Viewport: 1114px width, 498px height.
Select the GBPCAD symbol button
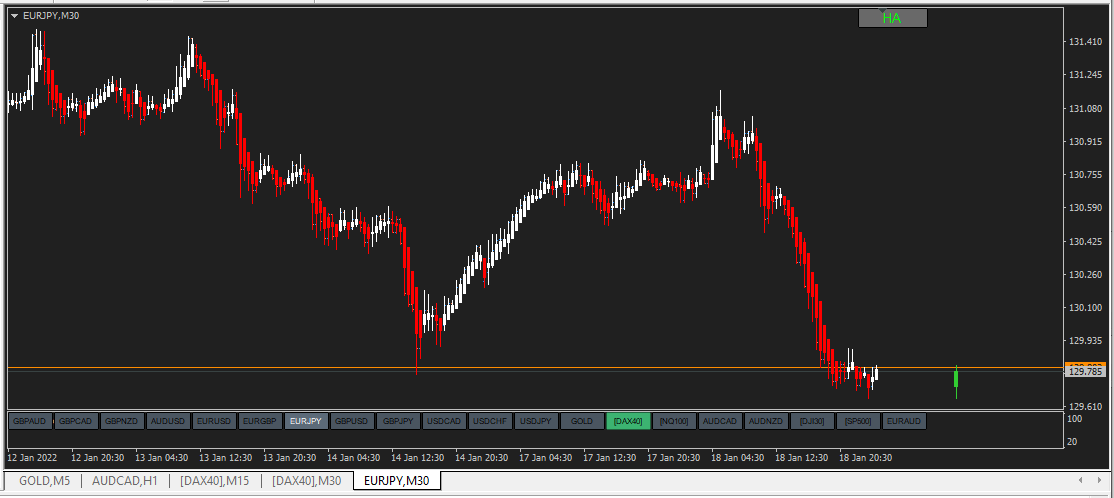coord(76,421)
